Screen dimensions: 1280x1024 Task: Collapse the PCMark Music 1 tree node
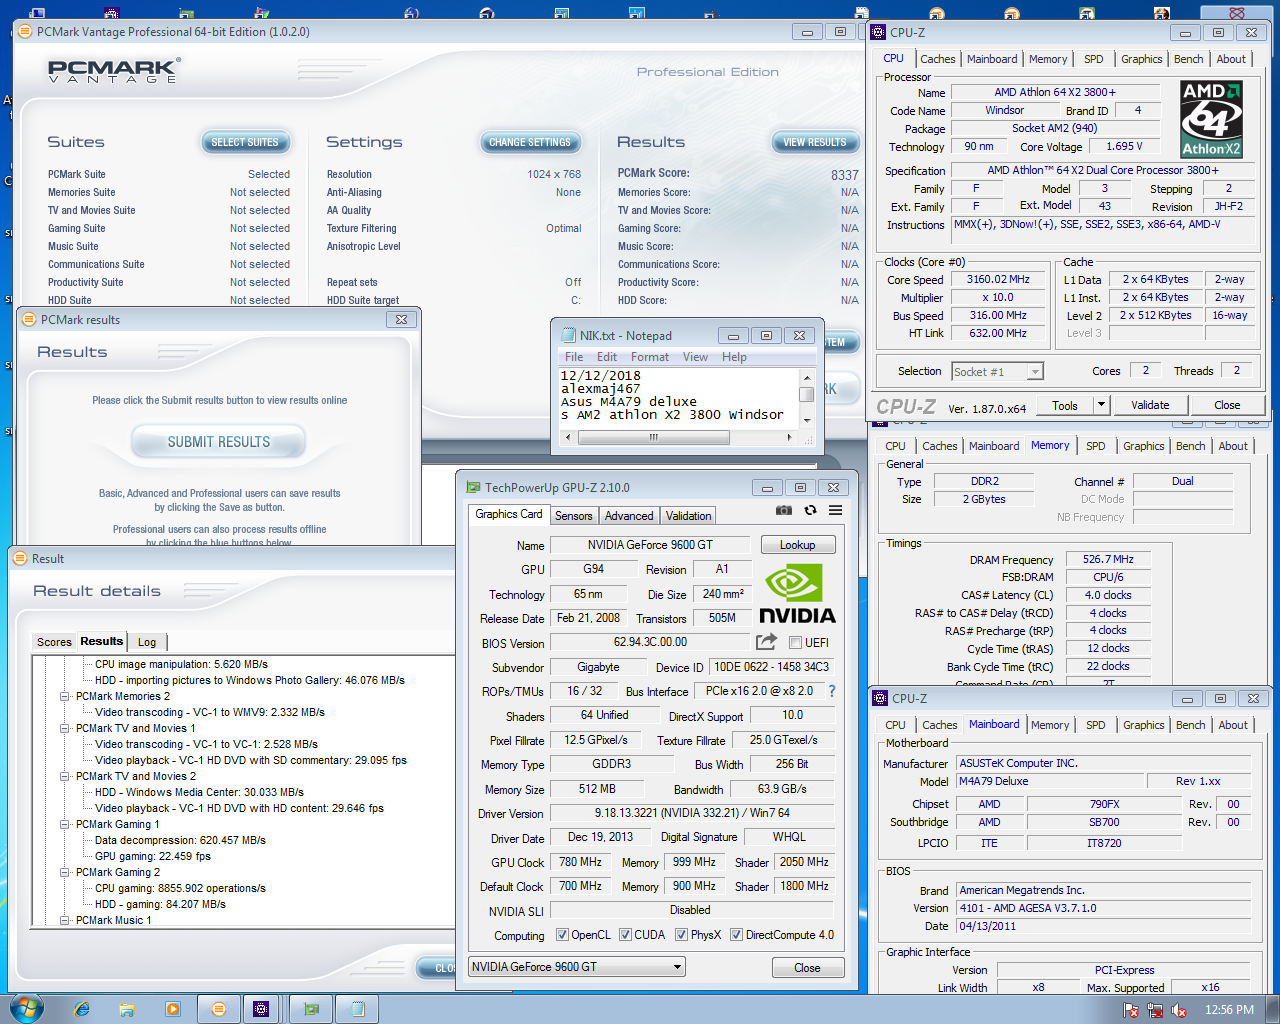(65, 920)
